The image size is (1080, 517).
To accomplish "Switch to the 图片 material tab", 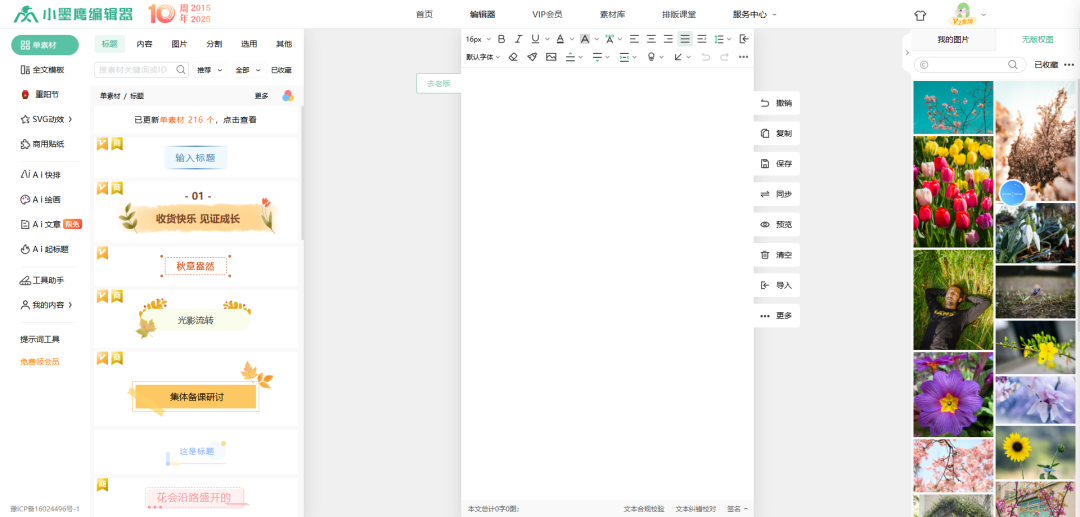I will 179,44.
